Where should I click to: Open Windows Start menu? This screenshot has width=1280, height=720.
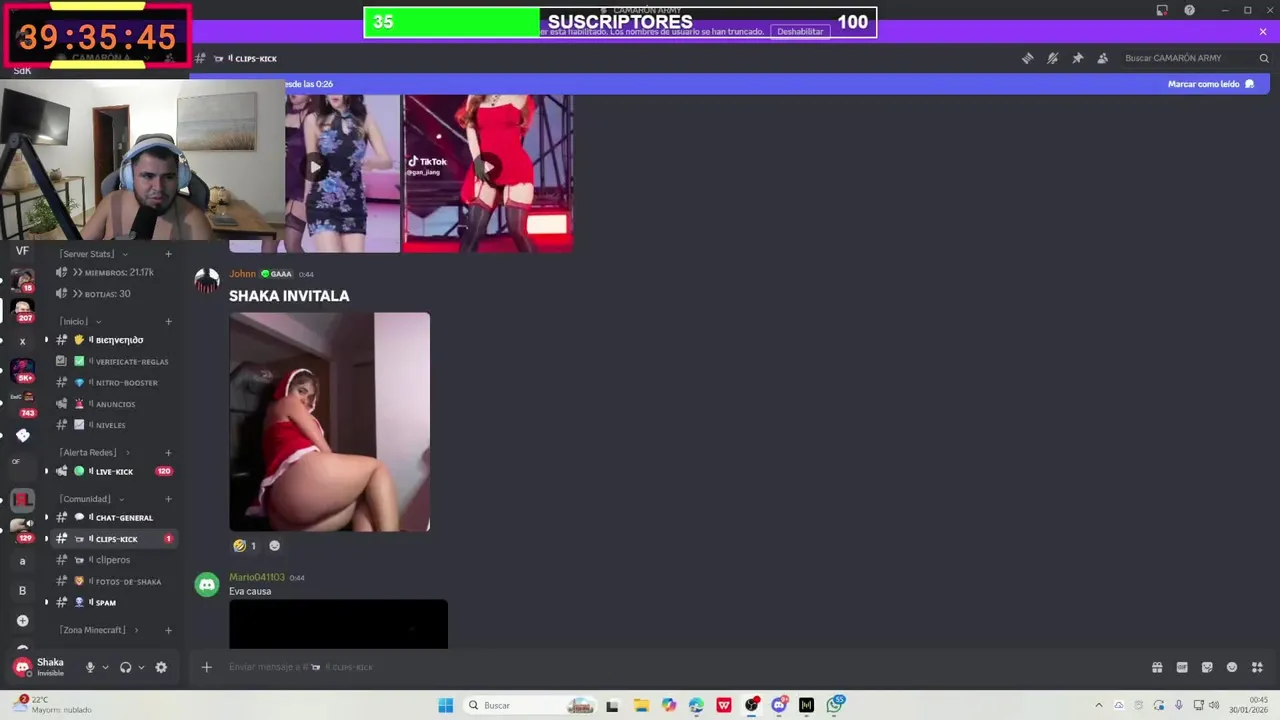point(445,705)
